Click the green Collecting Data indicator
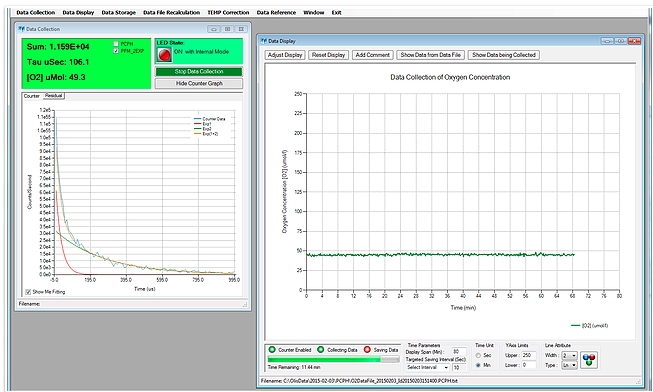Screen dimensions: 653x392 click(x=321, y=350)
